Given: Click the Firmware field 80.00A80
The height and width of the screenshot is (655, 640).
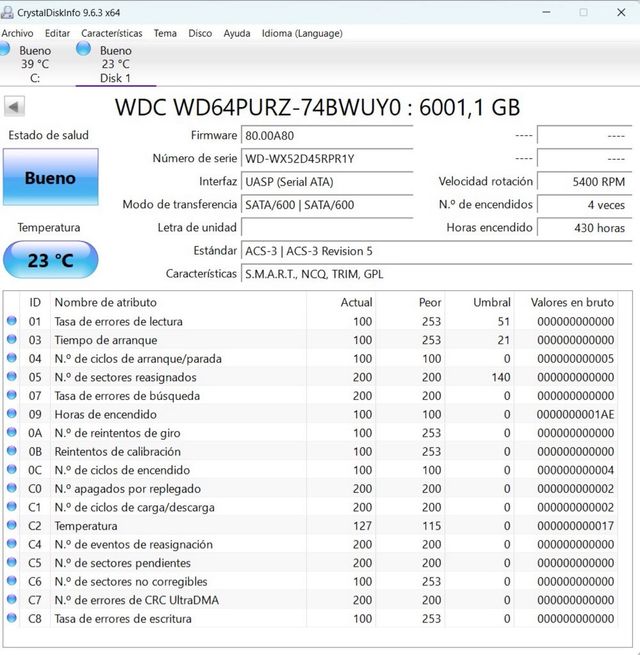Looking at the screenshot, I should [327, 136].
